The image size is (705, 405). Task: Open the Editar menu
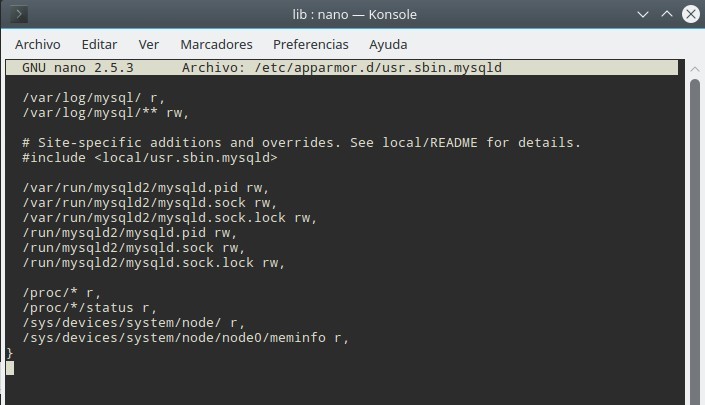click(x=99, y=45)
